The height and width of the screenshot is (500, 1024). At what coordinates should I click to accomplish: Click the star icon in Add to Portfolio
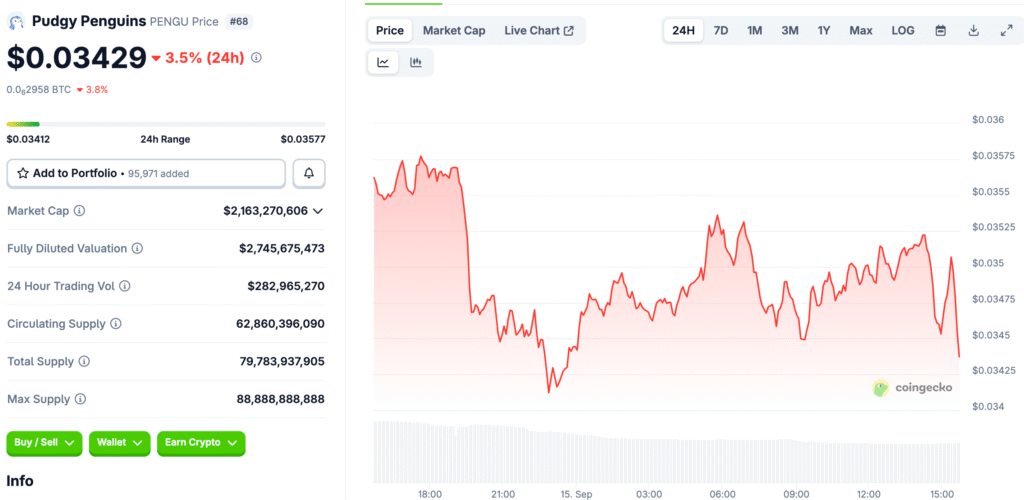point(23,174)
